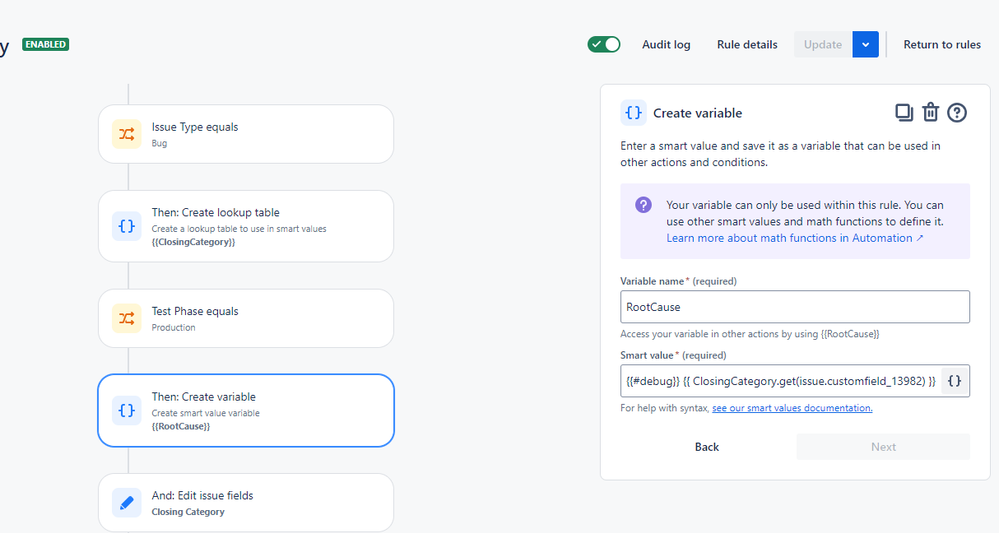The height and width of the screenshot is (533, 999).
Task: Select the Then: Create variable step
Action: tap(246, 410)
